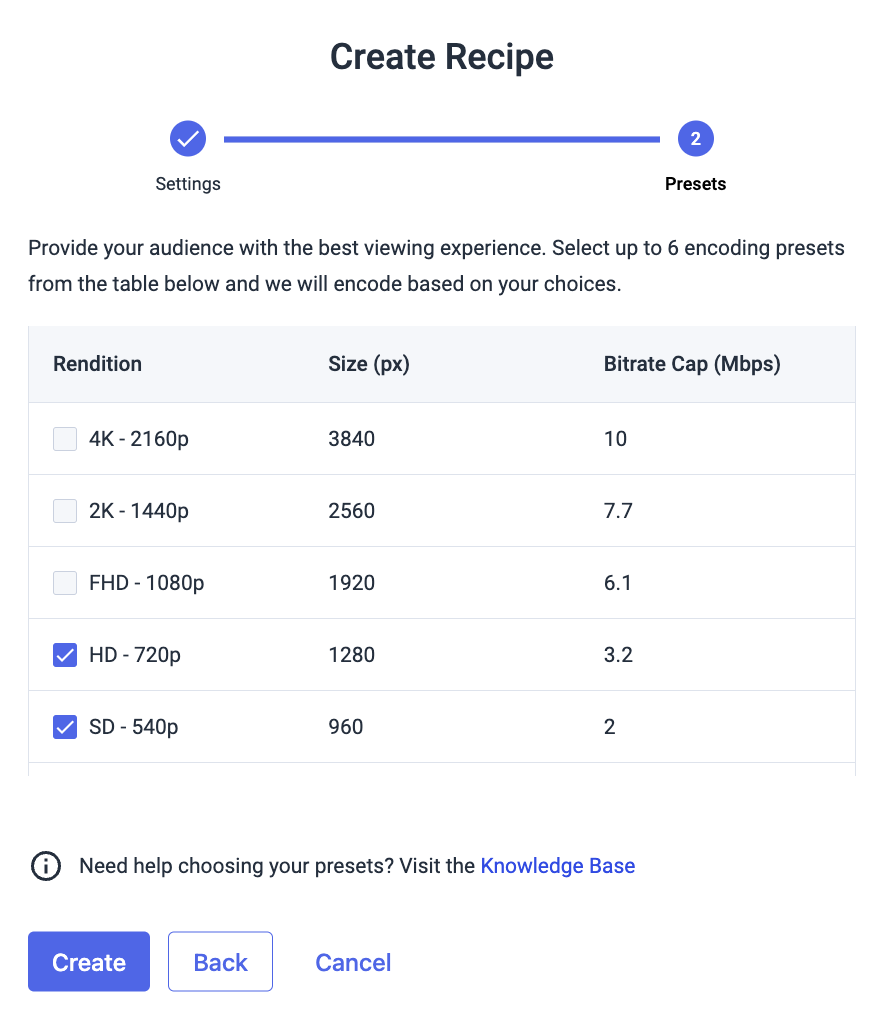Deselect the SD - 540p preset checkbox
This screenshot has height=1021, width=886.
click(x=65, y=727)
